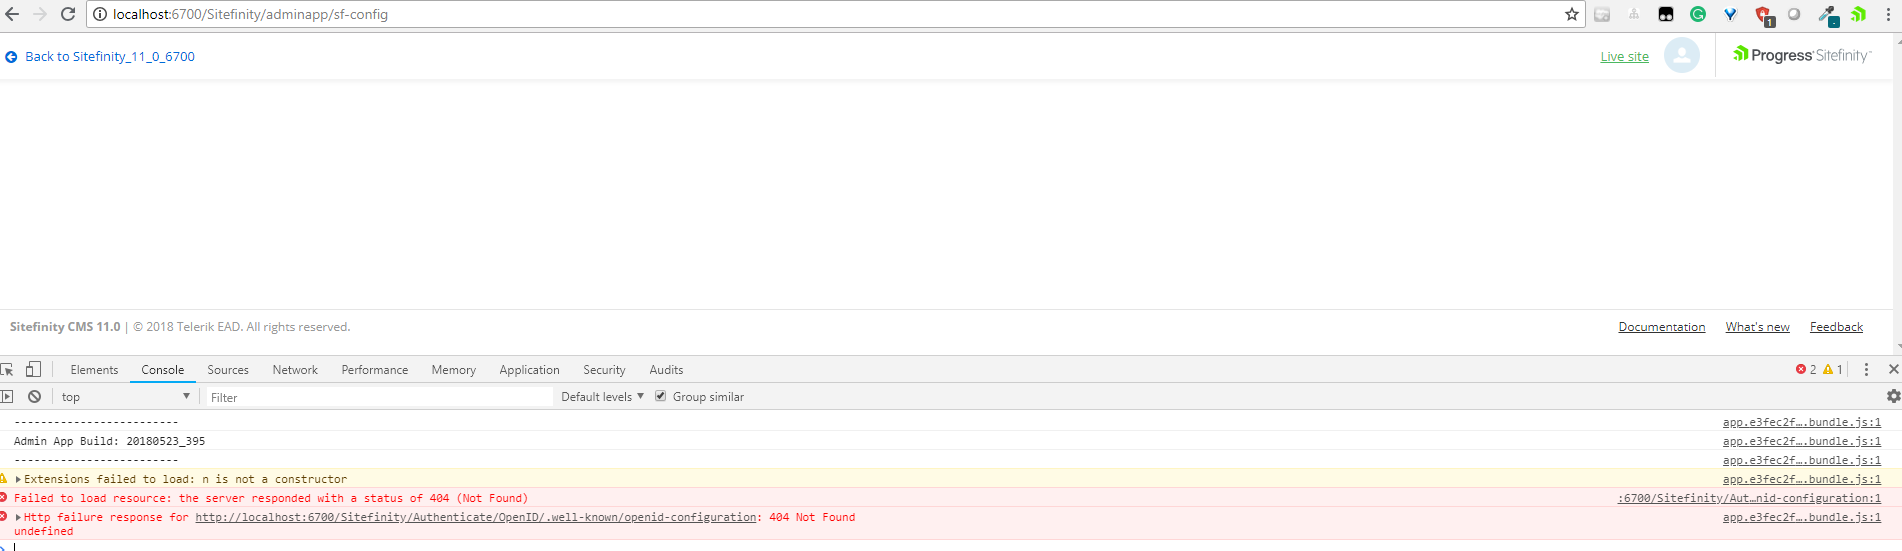Open the Live site link
The width and height of the screenshot is (1902, 551).
click(x=1624, y=57)
